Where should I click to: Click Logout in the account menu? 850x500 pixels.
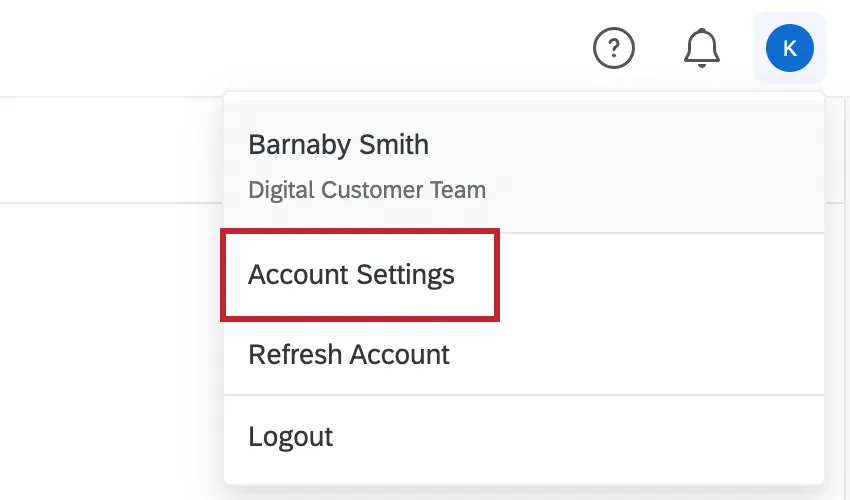[x=290, y=437]
